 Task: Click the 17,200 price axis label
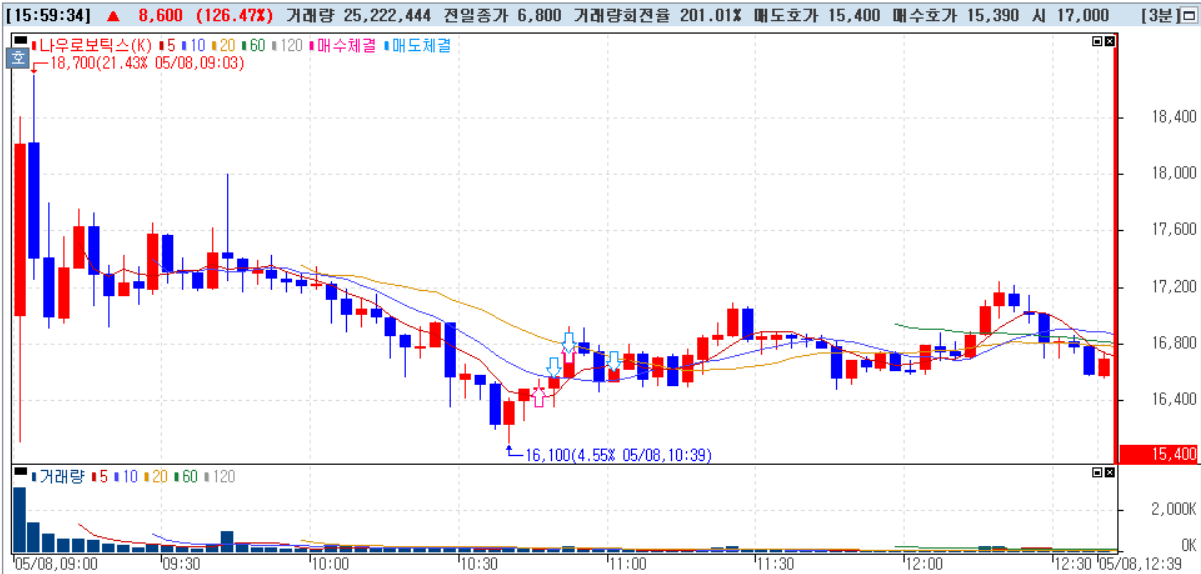point(1174,287)
